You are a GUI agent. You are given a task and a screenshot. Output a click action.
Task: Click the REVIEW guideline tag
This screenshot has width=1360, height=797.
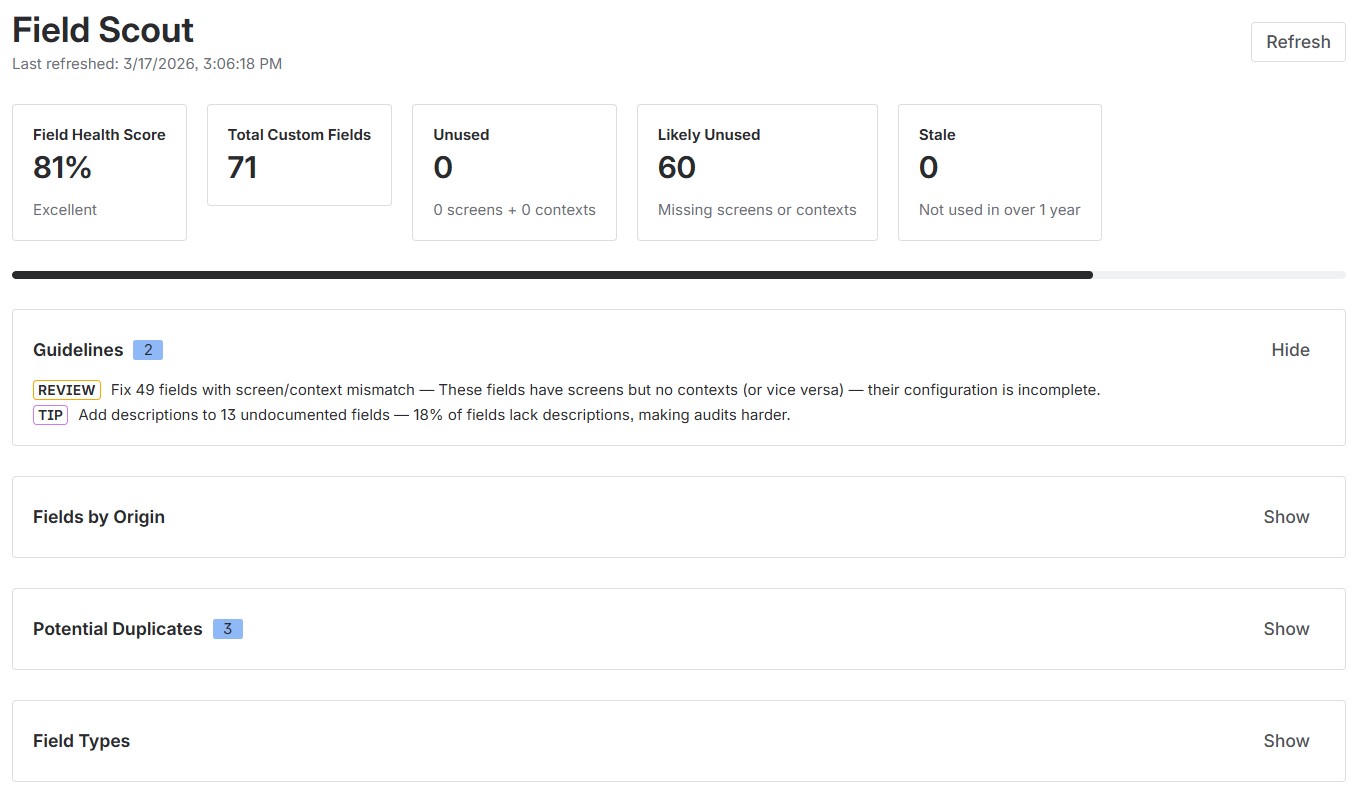(66, 390)
